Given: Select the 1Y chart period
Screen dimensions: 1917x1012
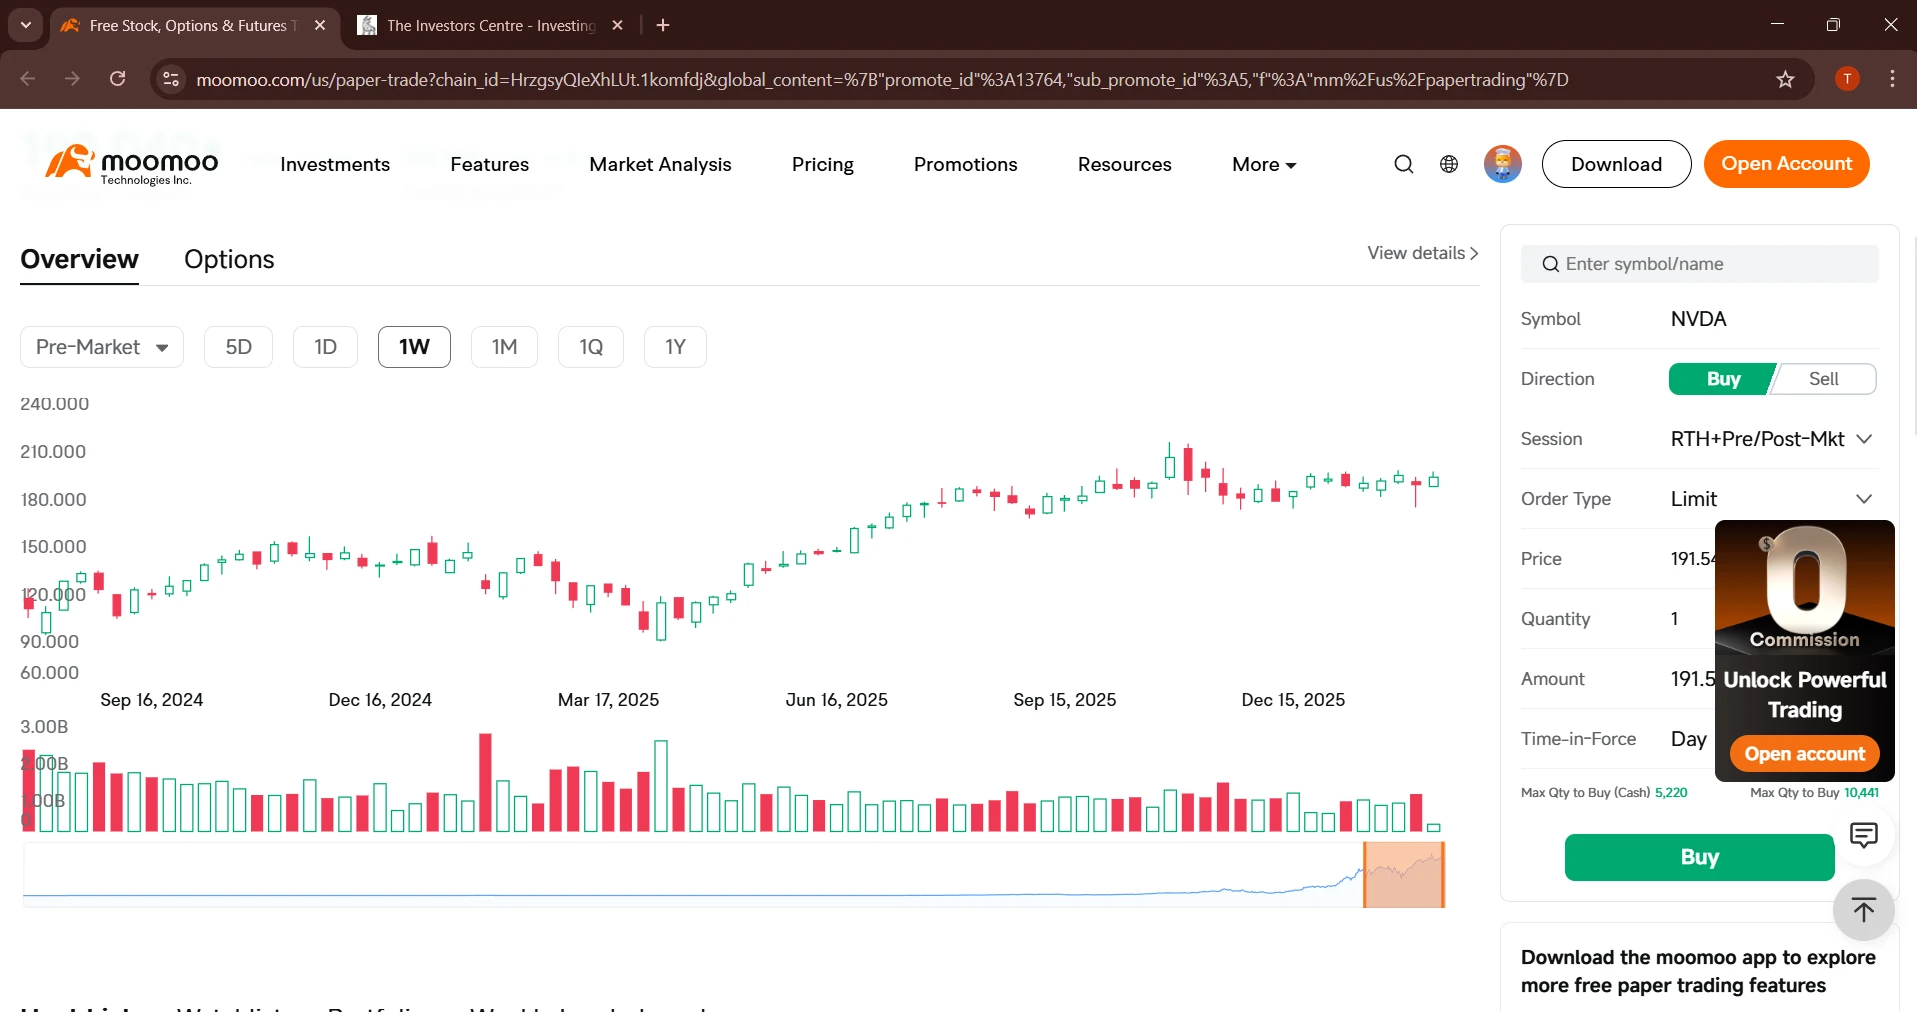Looking at the screenshot, I should tap(675, 347).
